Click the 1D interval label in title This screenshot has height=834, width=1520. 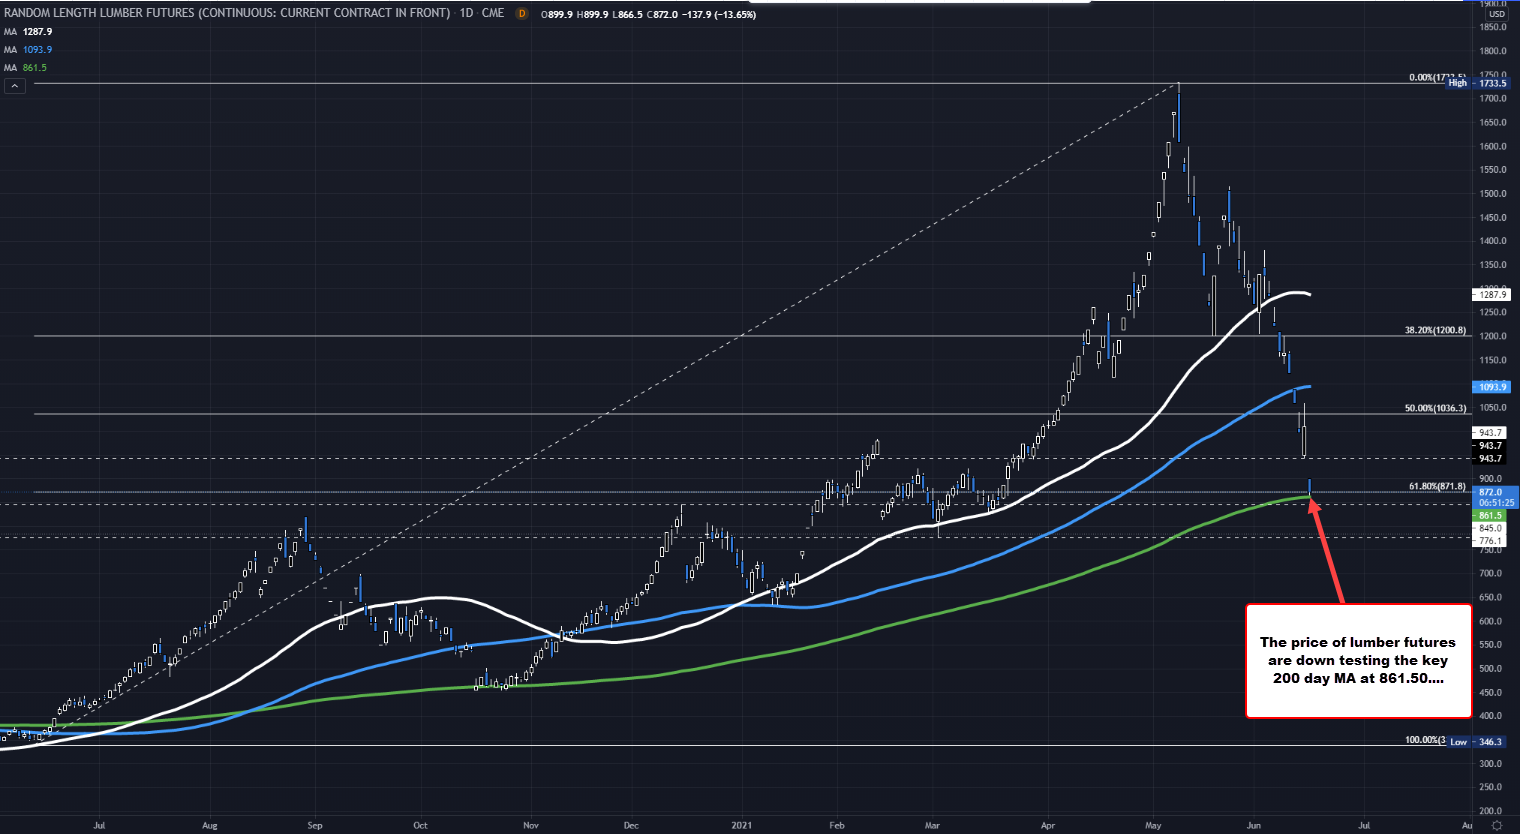[x=466, y=14]
